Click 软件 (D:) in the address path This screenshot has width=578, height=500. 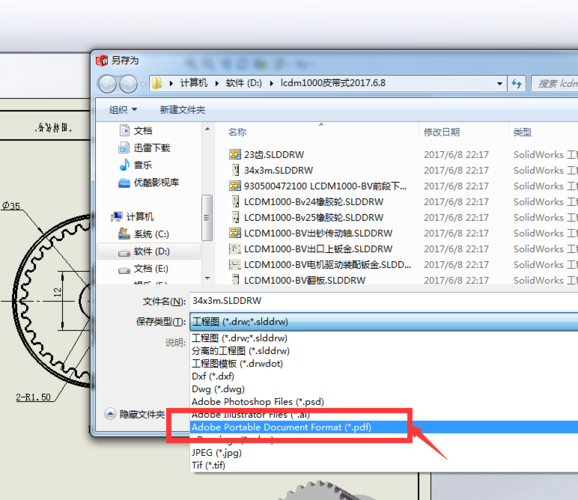(x=244, y=83)
